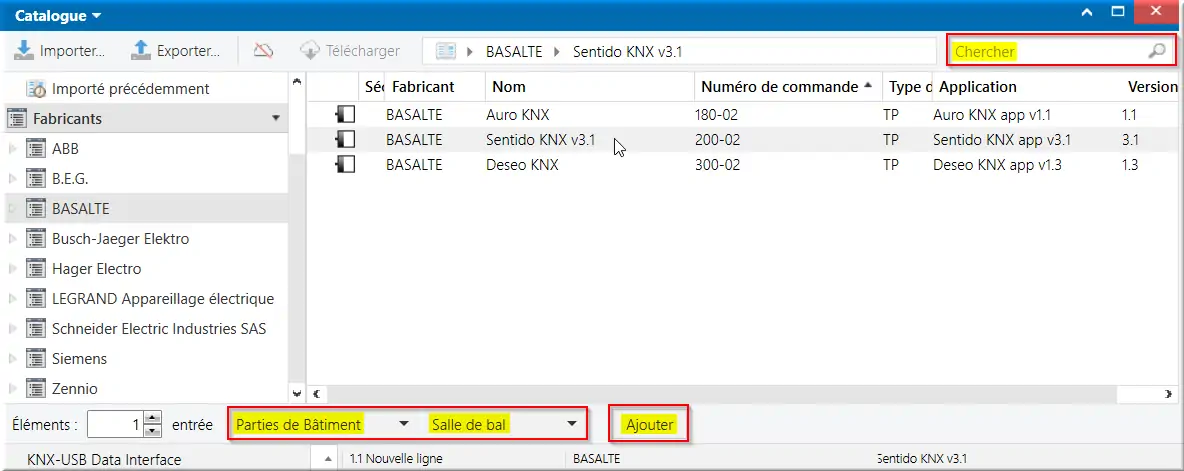Click the Exporter toolbar button
This screenshot has height=471, width=1184.
(x=175, y=51)
